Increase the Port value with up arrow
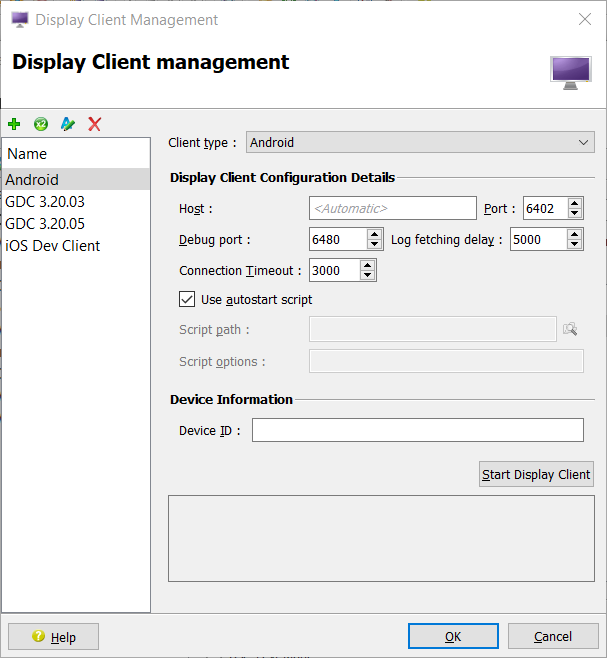Image resolution: width=607 pixels, height=658 pixels. tap(574, 204)
